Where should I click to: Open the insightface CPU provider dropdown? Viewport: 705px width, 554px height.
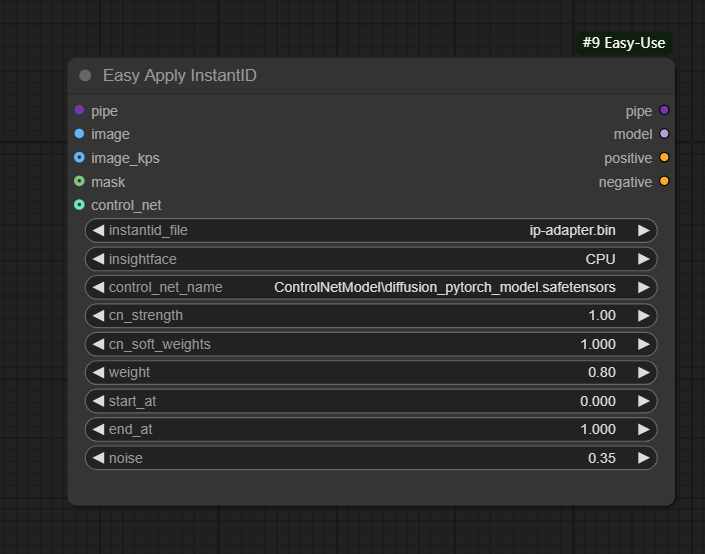(x=370, y=259)
